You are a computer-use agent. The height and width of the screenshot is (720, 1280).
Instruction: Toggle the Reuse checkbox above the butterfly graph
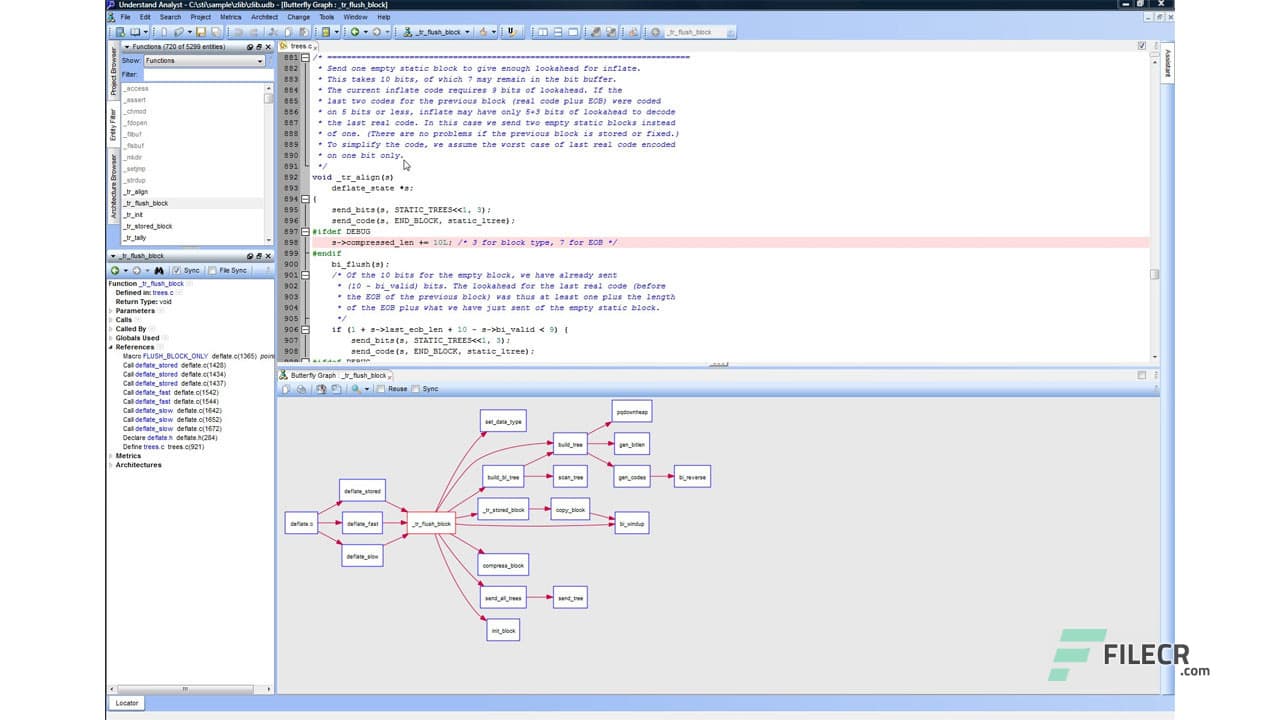click(x=382, y=389)
